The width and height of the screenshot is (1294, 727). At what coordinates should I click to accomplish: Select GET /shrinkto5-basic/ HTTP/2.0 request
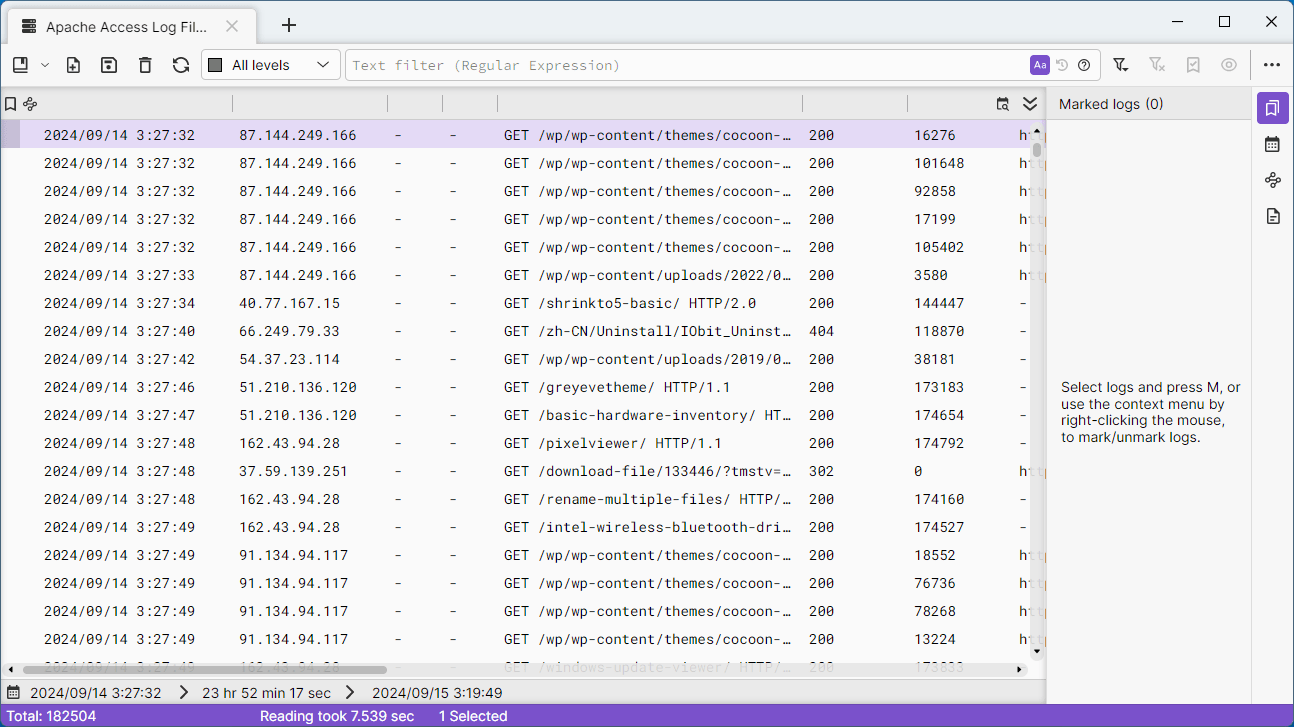tap(630, 303)
